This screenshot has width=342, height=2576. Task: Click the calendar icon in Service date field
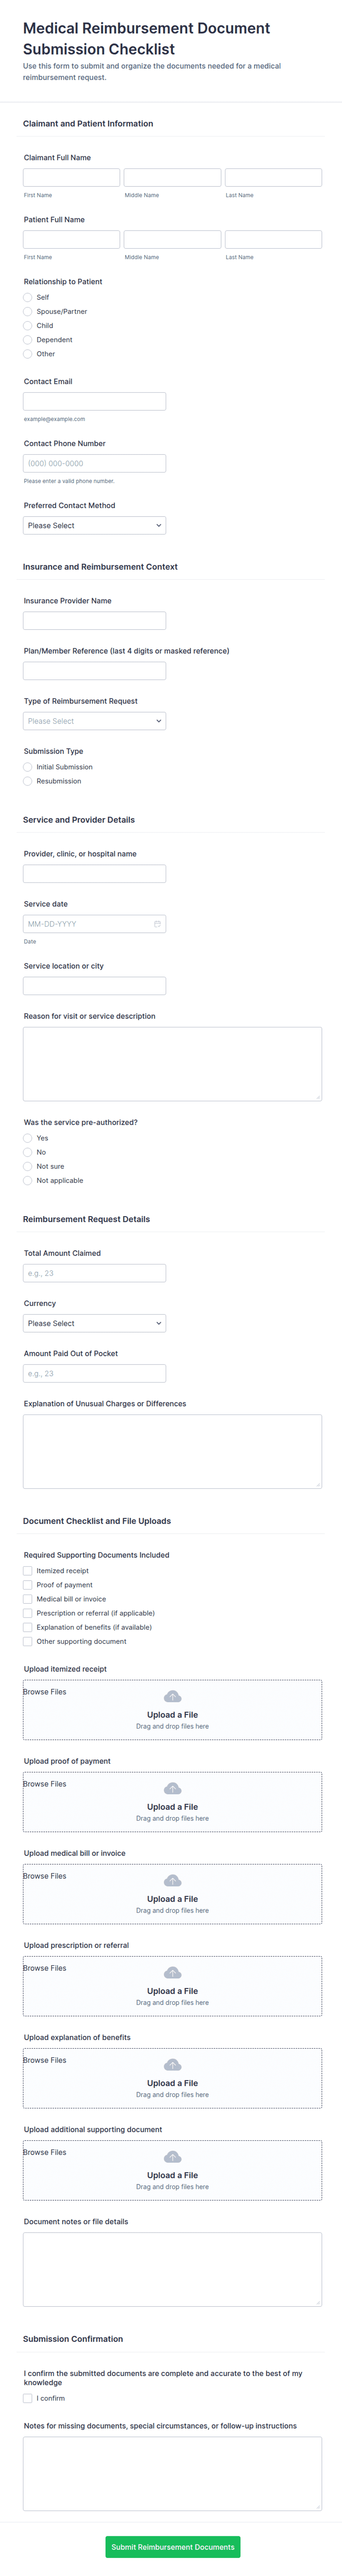[x=157, y=924]
